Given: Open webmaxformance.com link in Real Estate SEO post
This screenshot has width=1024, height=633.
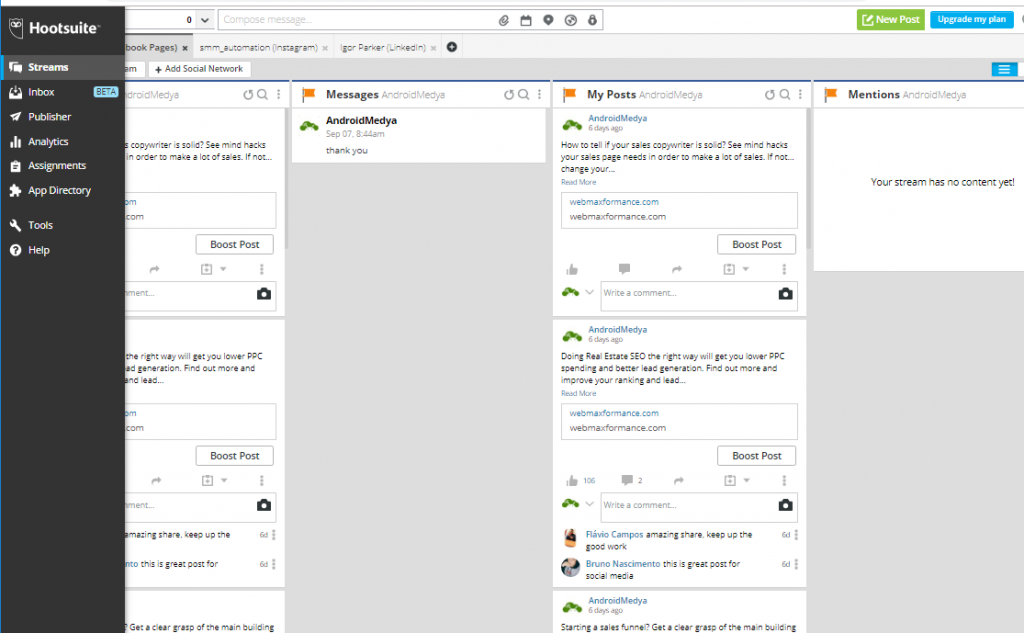Looking at the screenshot, I should coord(614,413).
